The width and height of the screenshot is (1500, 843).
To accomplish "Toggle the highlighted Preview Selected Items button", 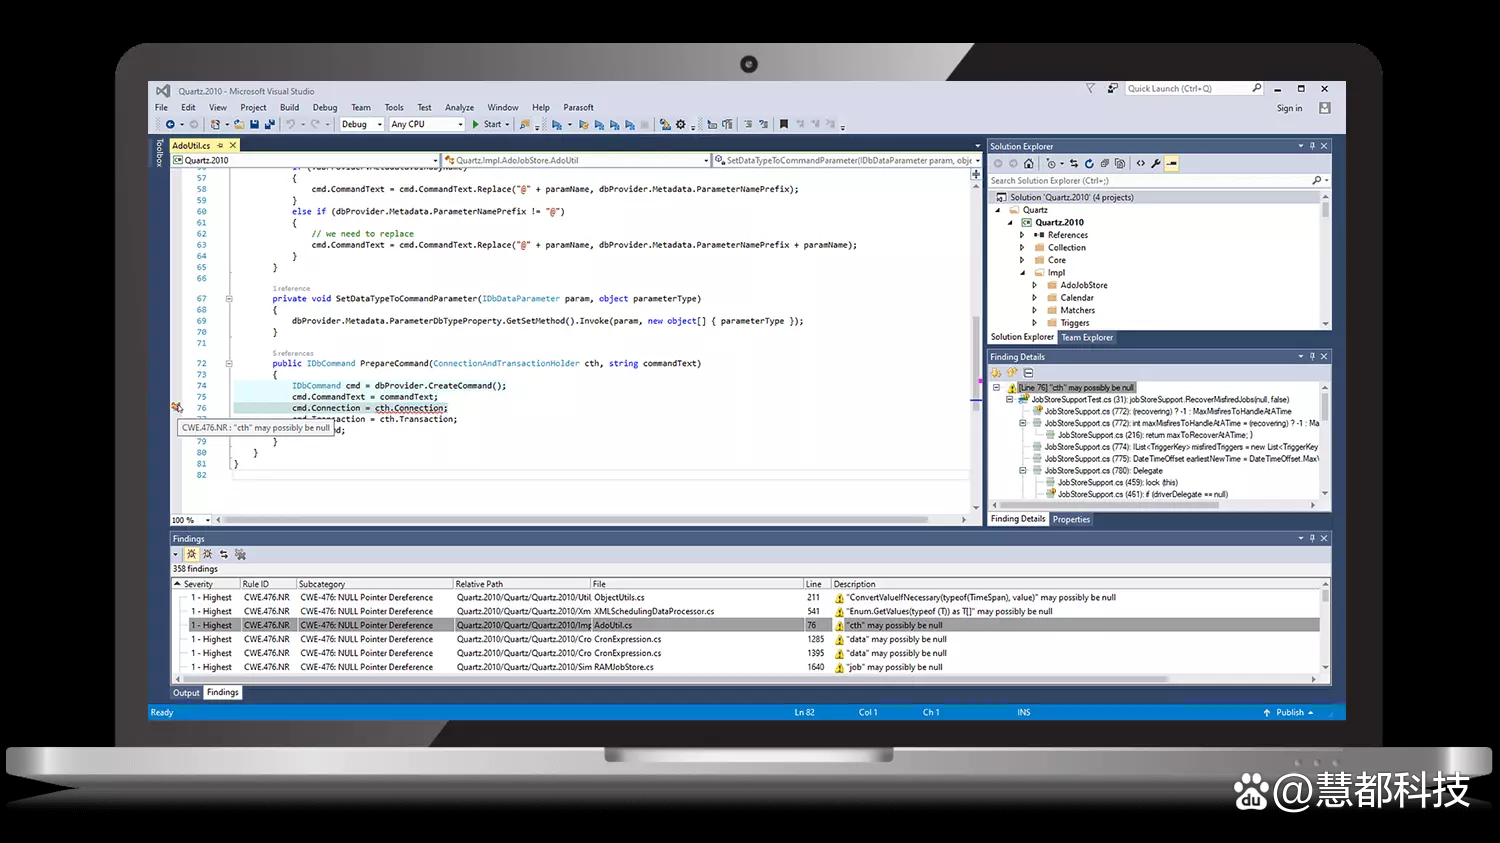I will (1171, 163).
